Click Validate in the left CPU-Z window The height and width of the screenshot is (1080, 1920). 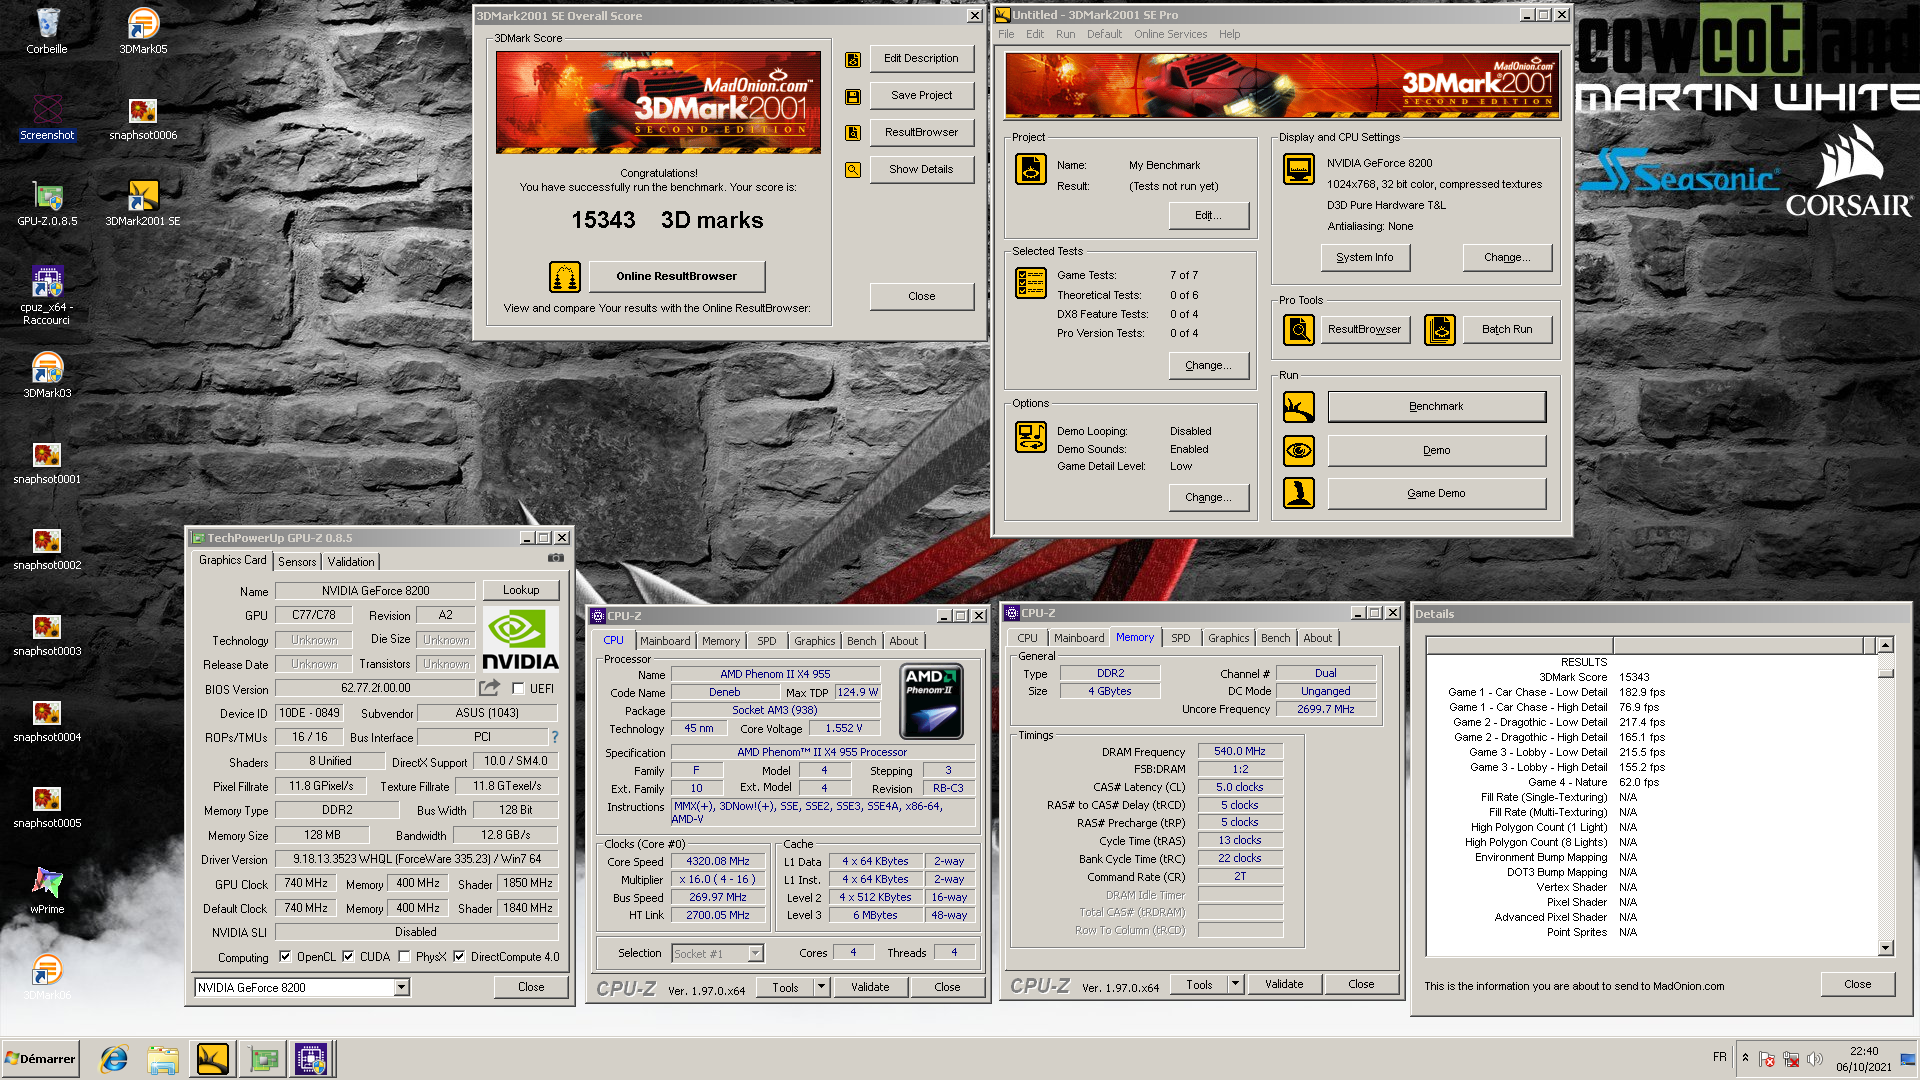869,987
